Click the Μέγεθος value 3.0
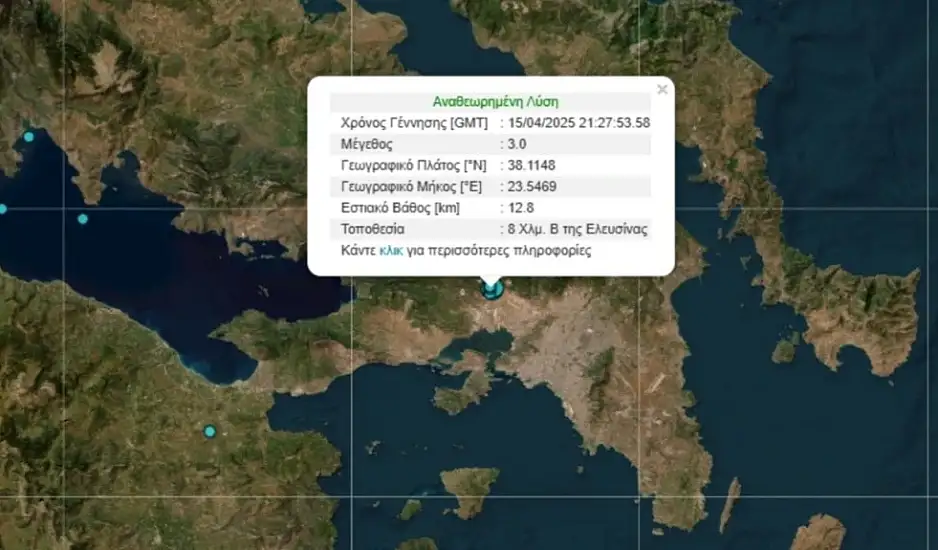Viewport: 938px width, 550px height. point(517,144)
